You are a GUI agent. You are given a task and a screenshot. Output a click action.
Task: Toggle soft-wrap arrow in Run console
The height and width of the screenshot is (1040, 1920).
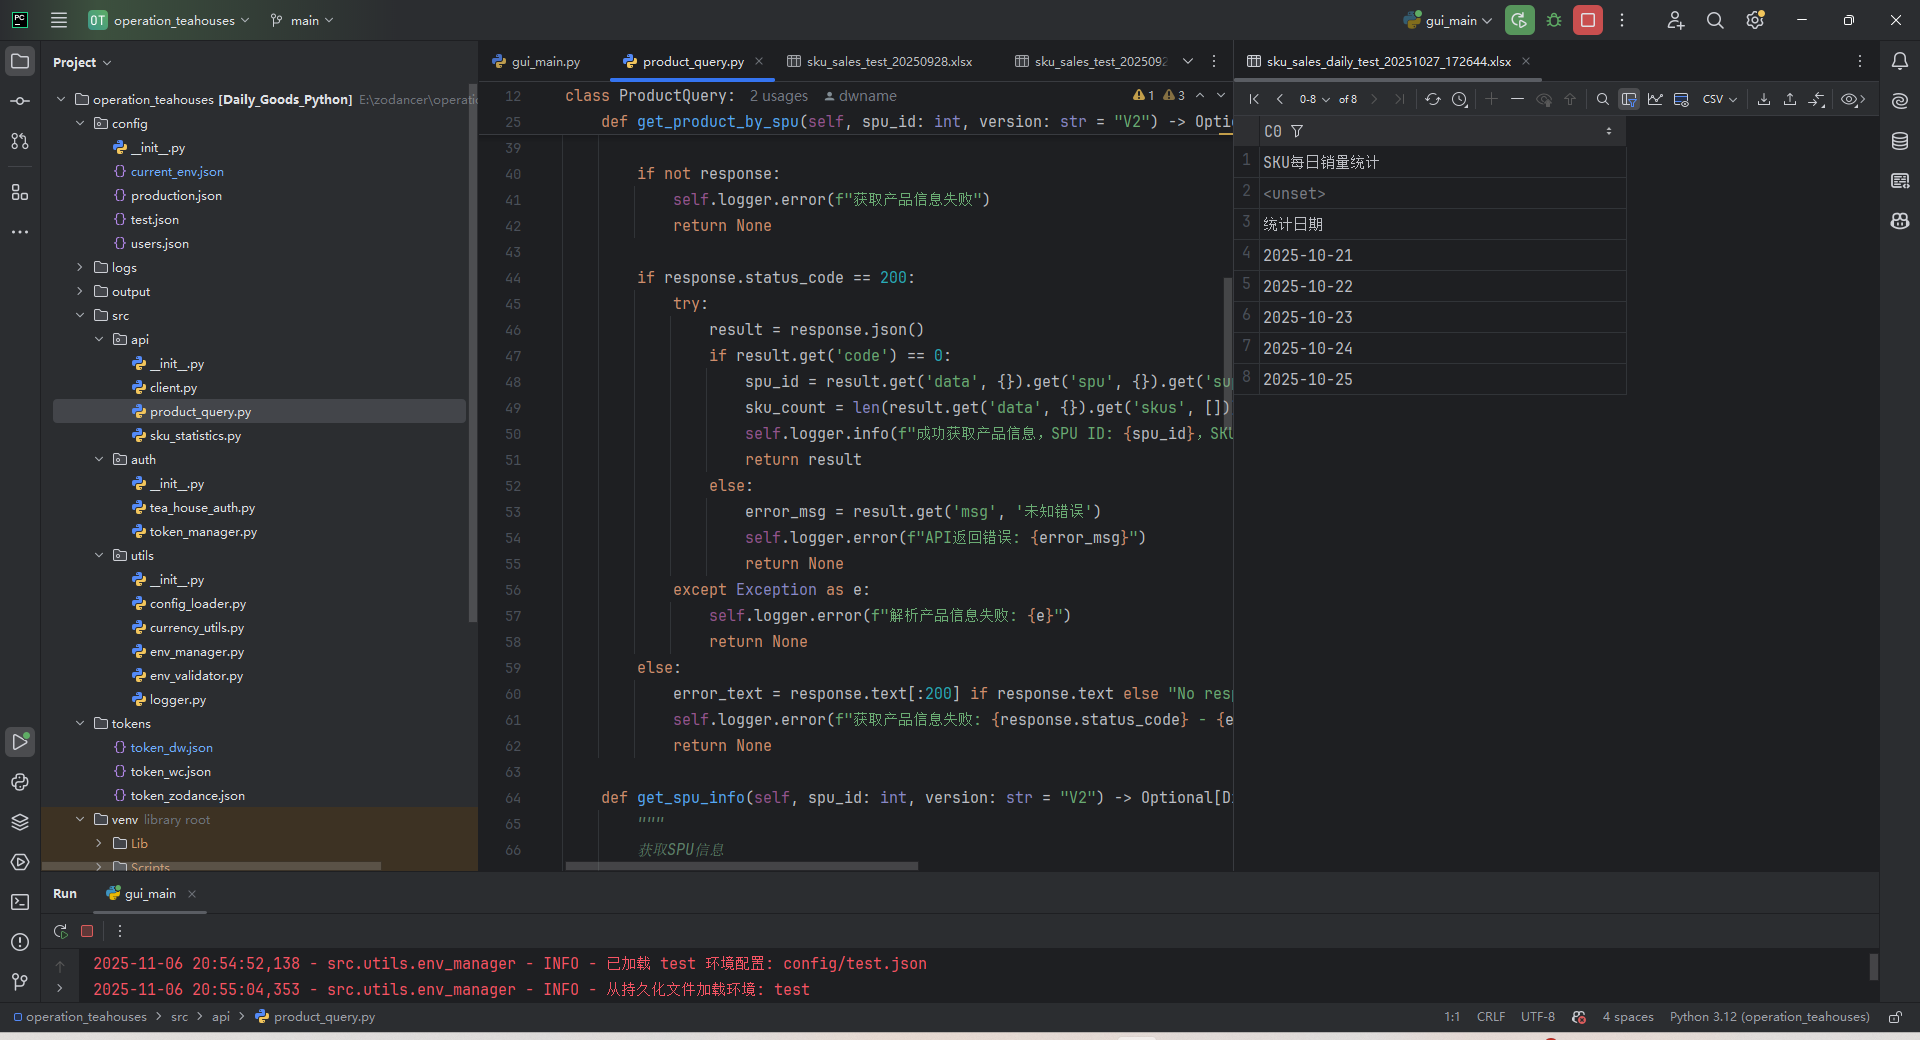(60, 988)
